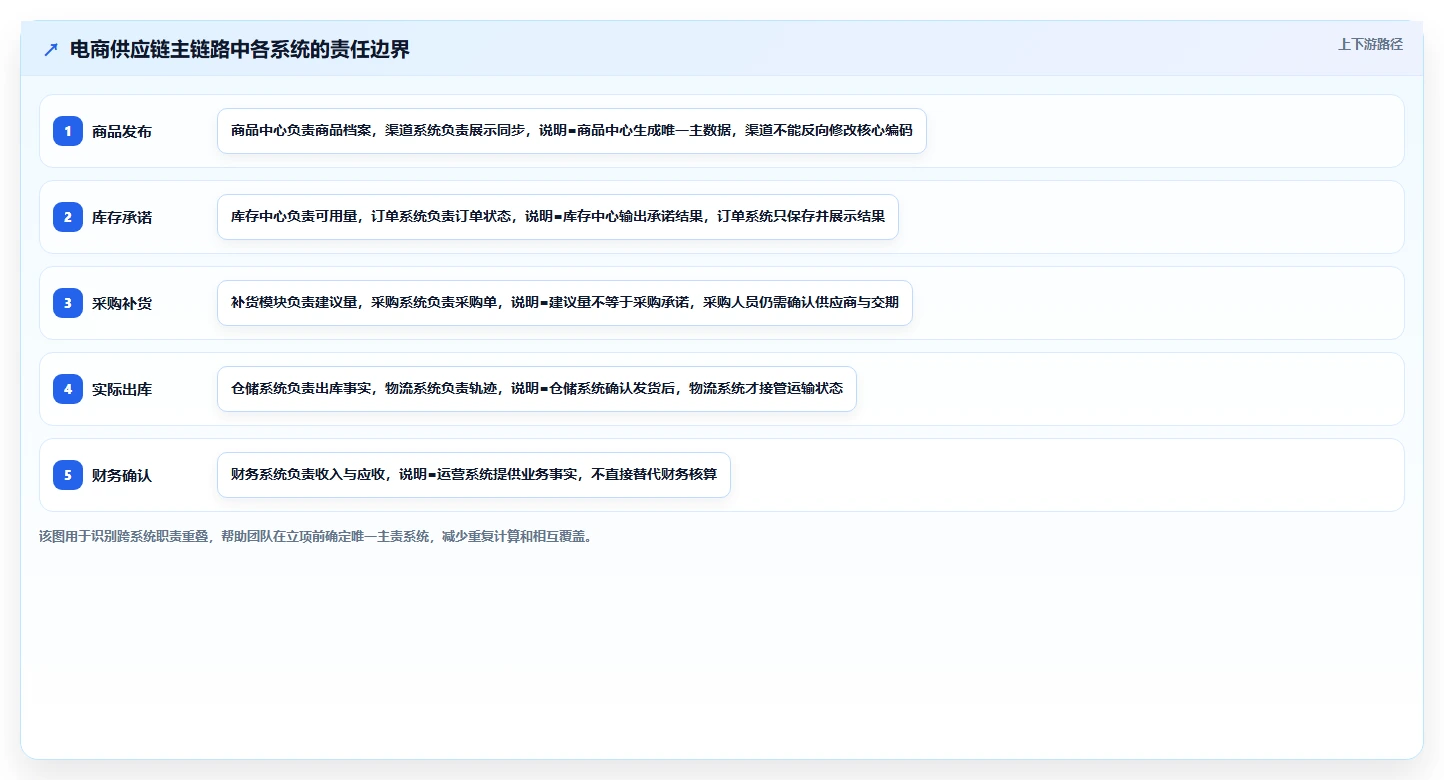Click step number 4 badge for 实际出库
This screenshot has height=780, width=1444.
pos(68,388)
